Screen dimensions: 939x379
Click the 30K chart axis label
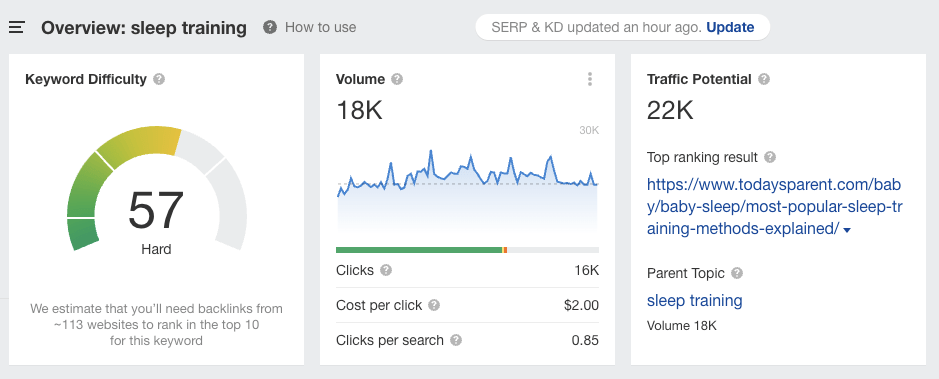(x=589, y=131)
